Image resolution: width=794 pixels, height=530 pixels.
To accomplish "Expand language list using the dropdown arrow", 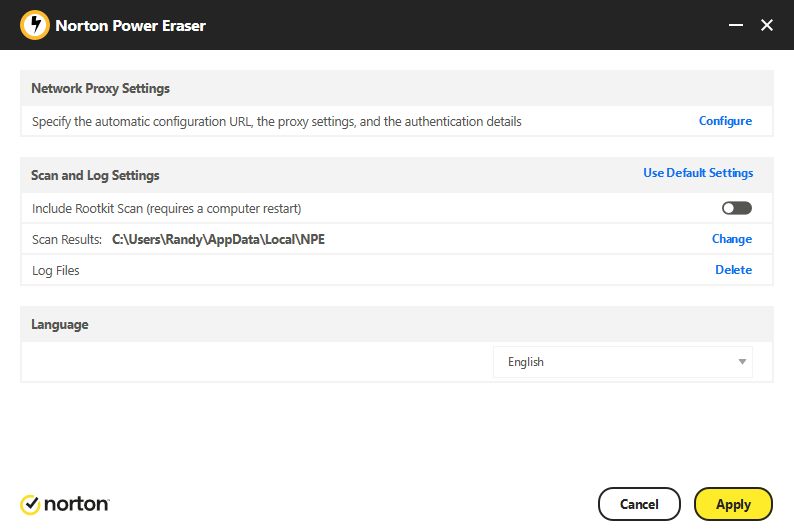I will (x=742, y=362).
